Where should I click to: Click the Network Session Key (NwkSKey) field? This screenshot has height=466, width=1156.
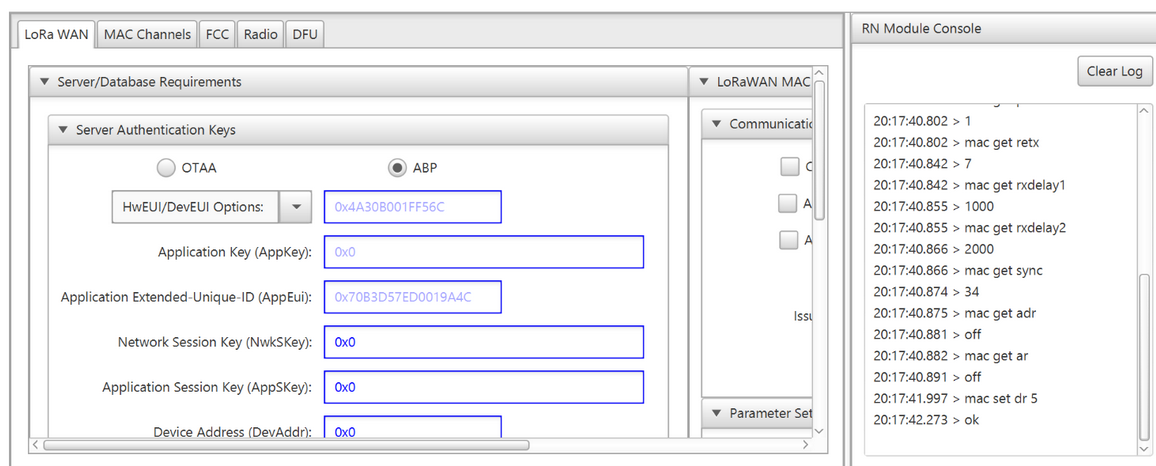click(484, 342)
